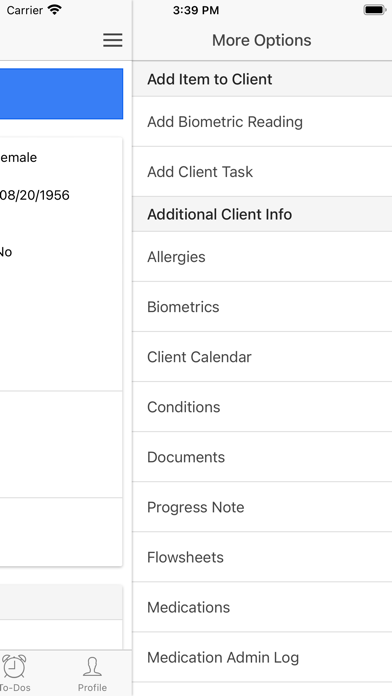Open Documents entry

(x=262, y=457)
